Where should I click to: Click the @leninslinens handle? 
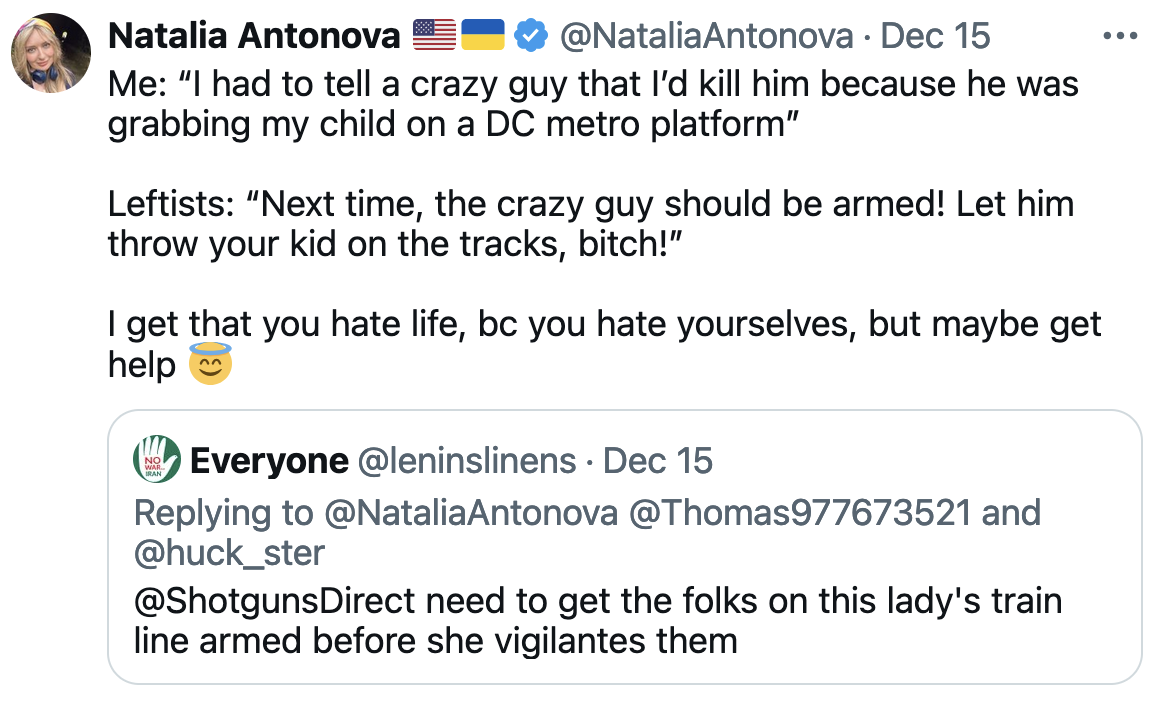pyautogui.click(x=466, y=461)
